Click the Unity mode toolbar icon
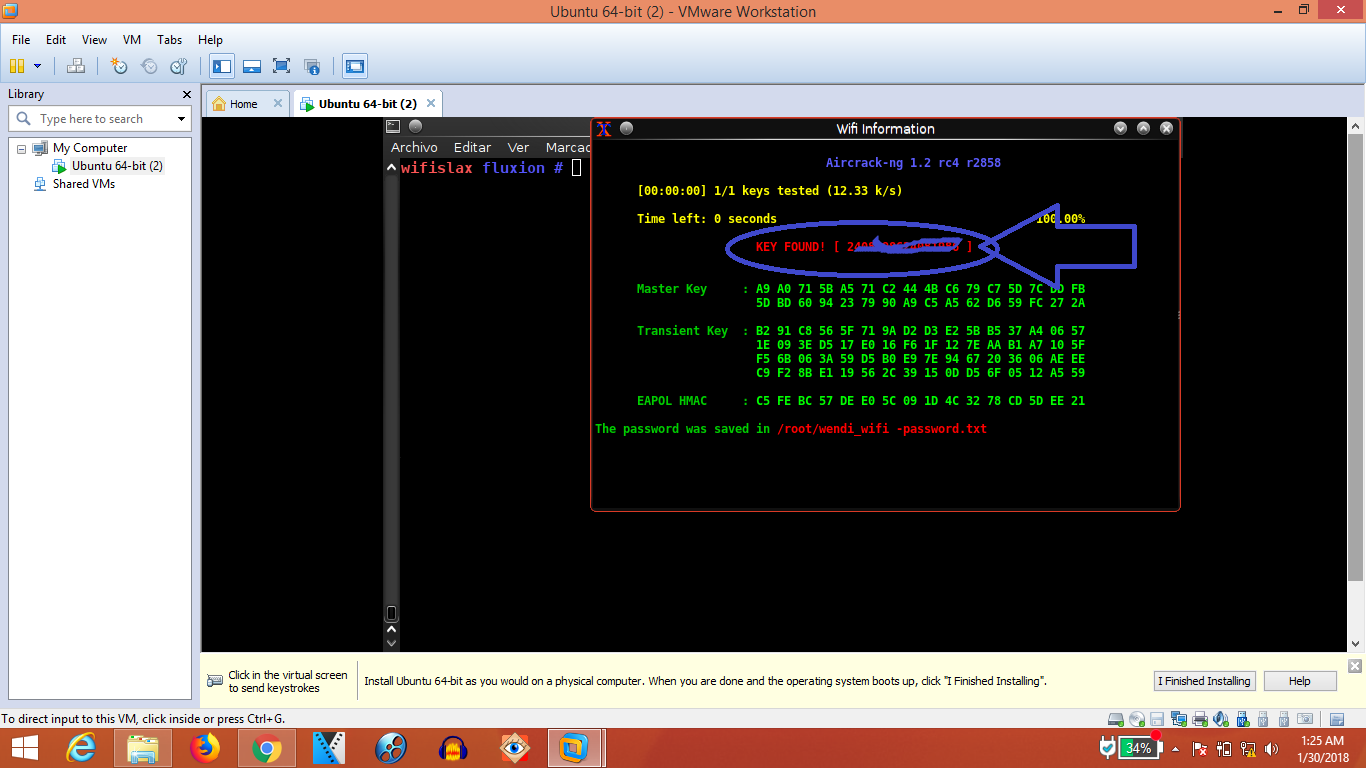The width and height of the screenshot is (1366, 768). (312, 66)
